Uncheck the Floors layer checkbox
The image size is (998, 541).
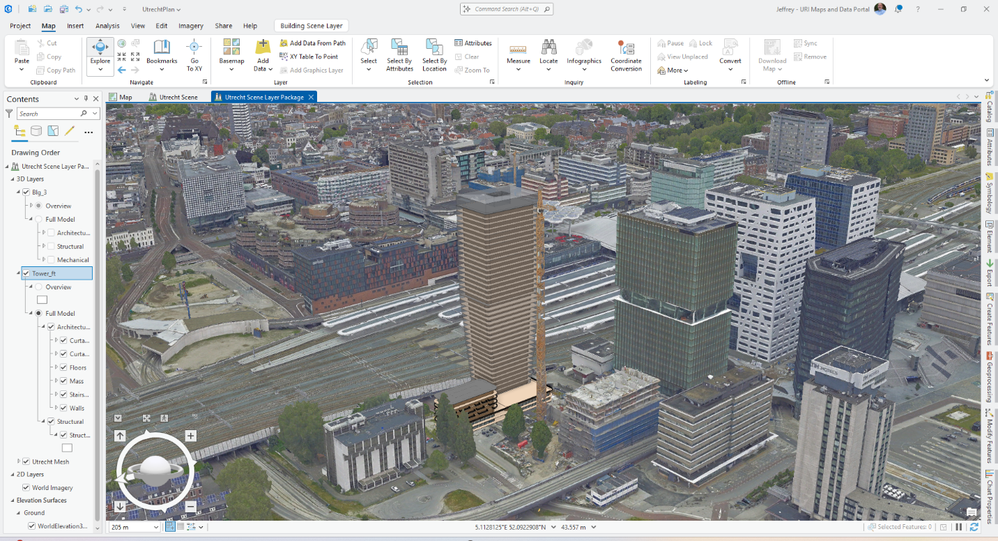[63, 367]
